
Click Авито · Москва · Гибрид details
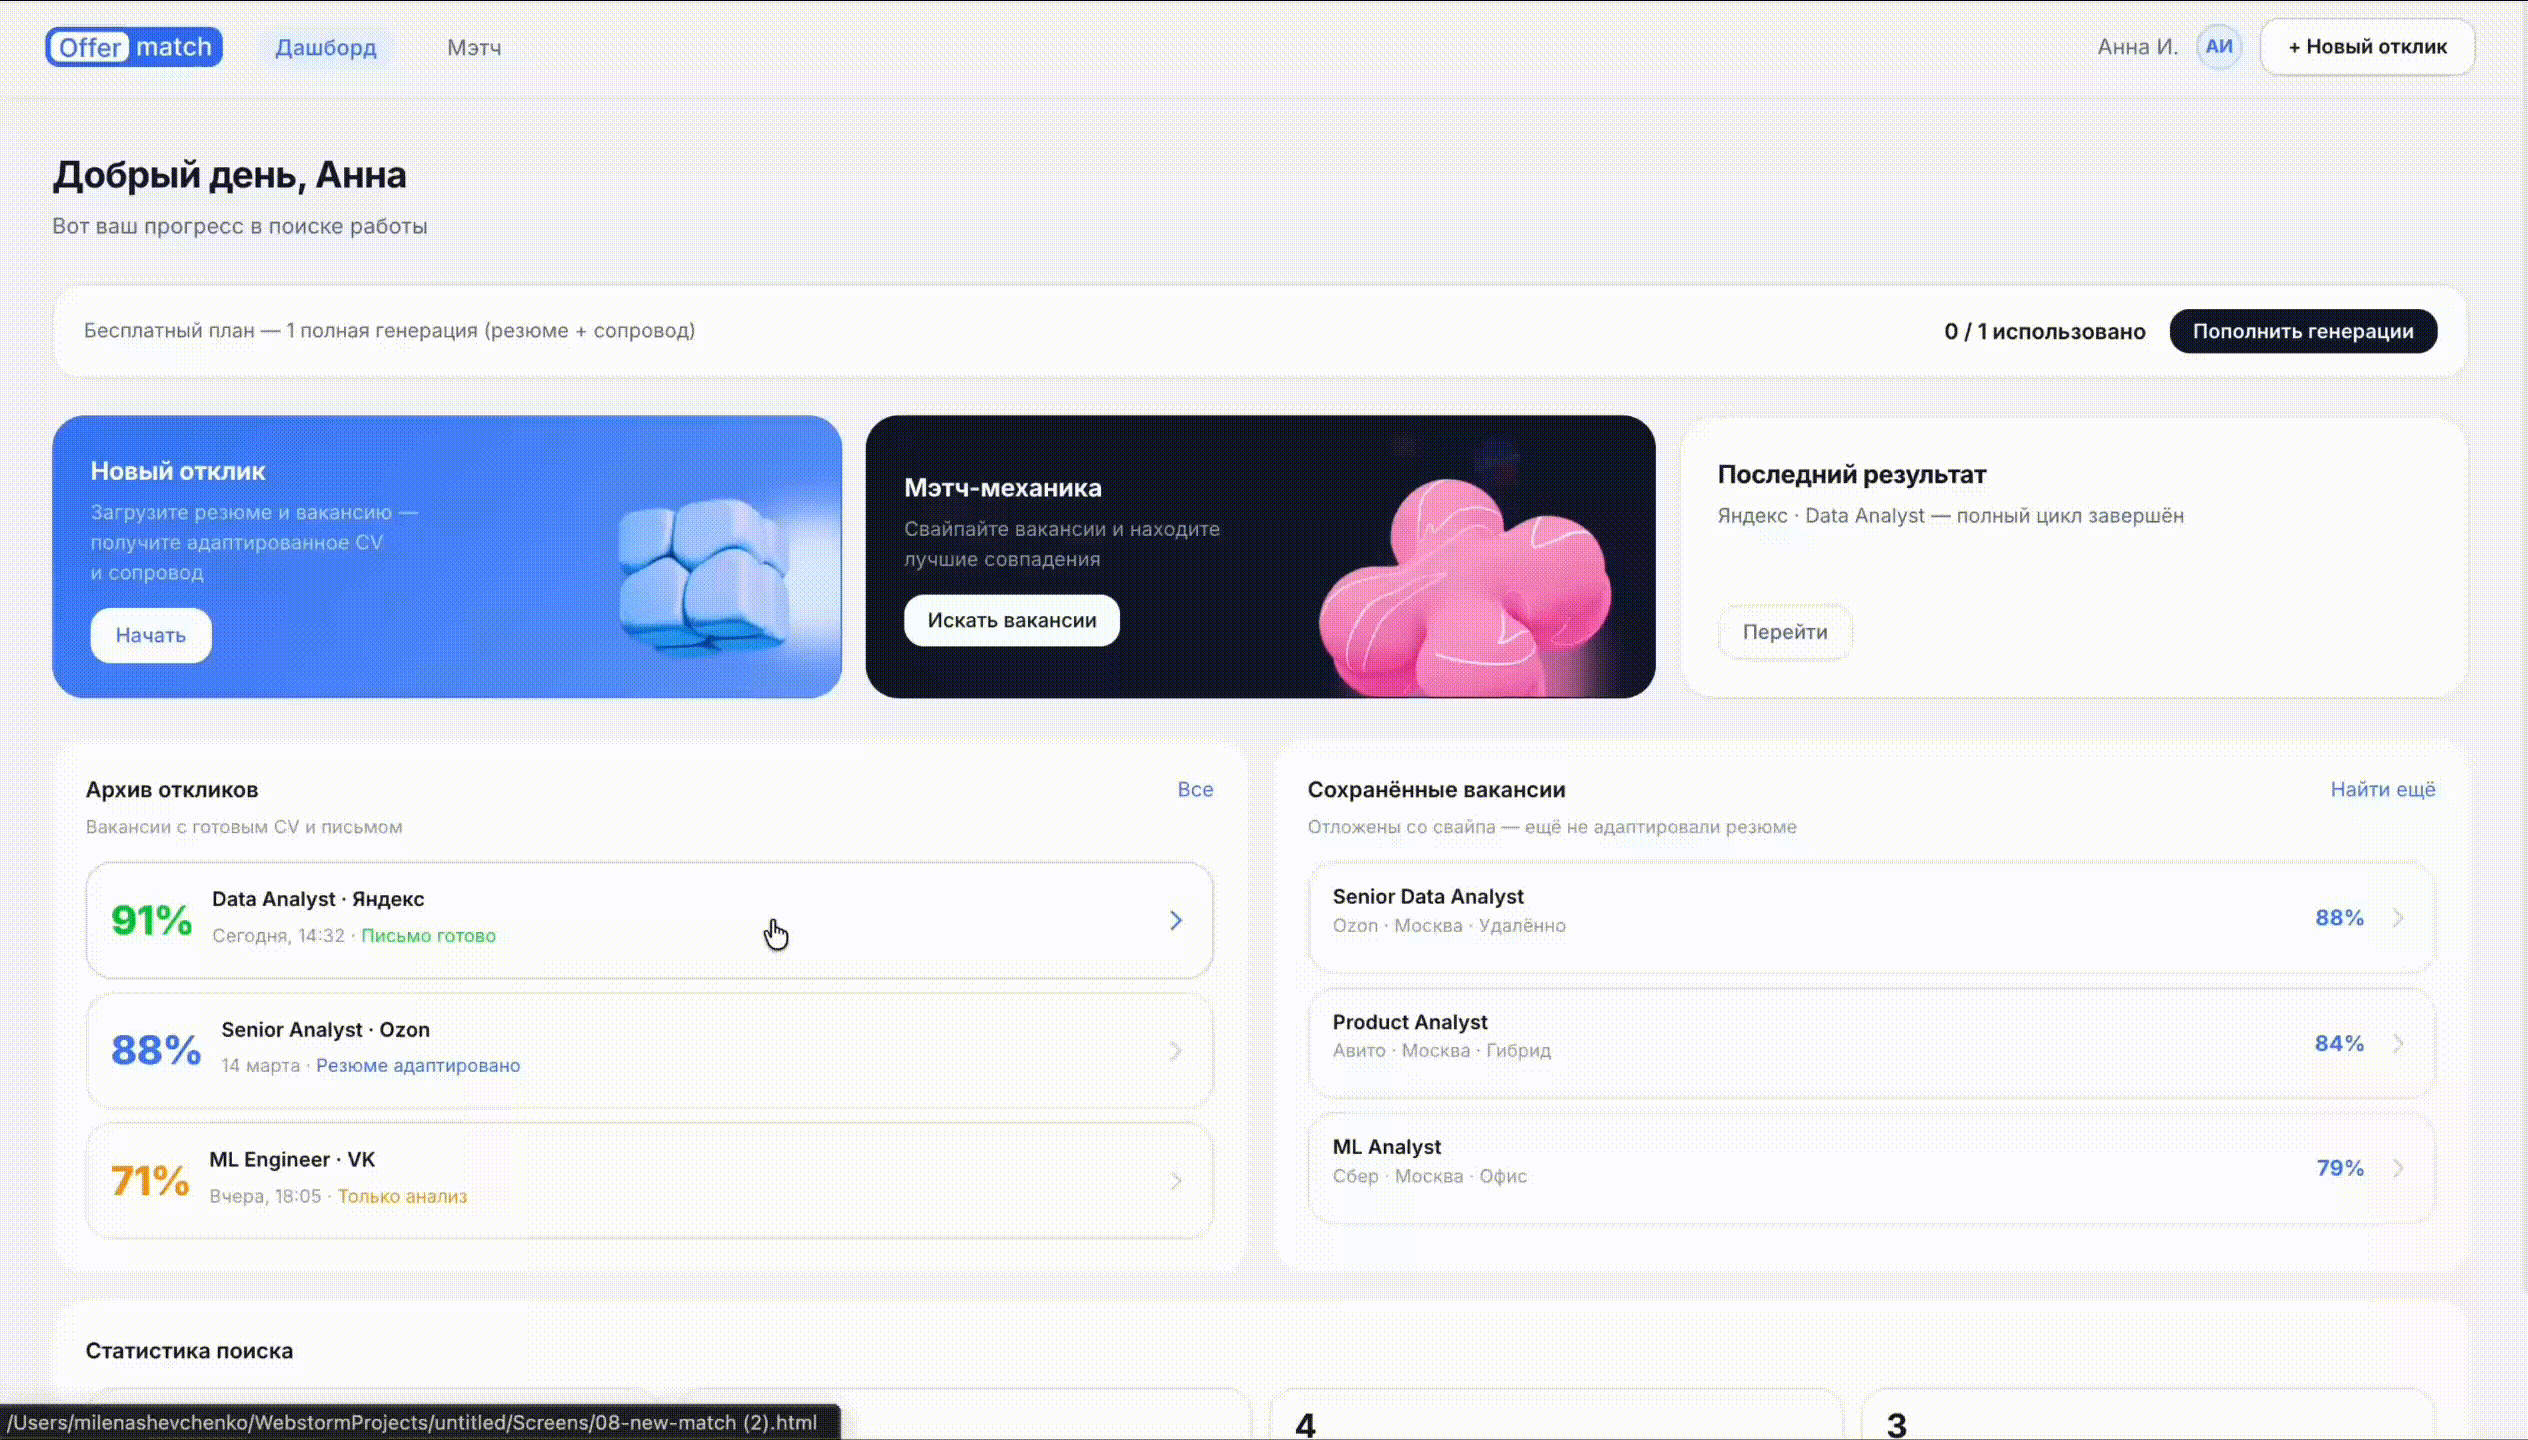1441,1051
